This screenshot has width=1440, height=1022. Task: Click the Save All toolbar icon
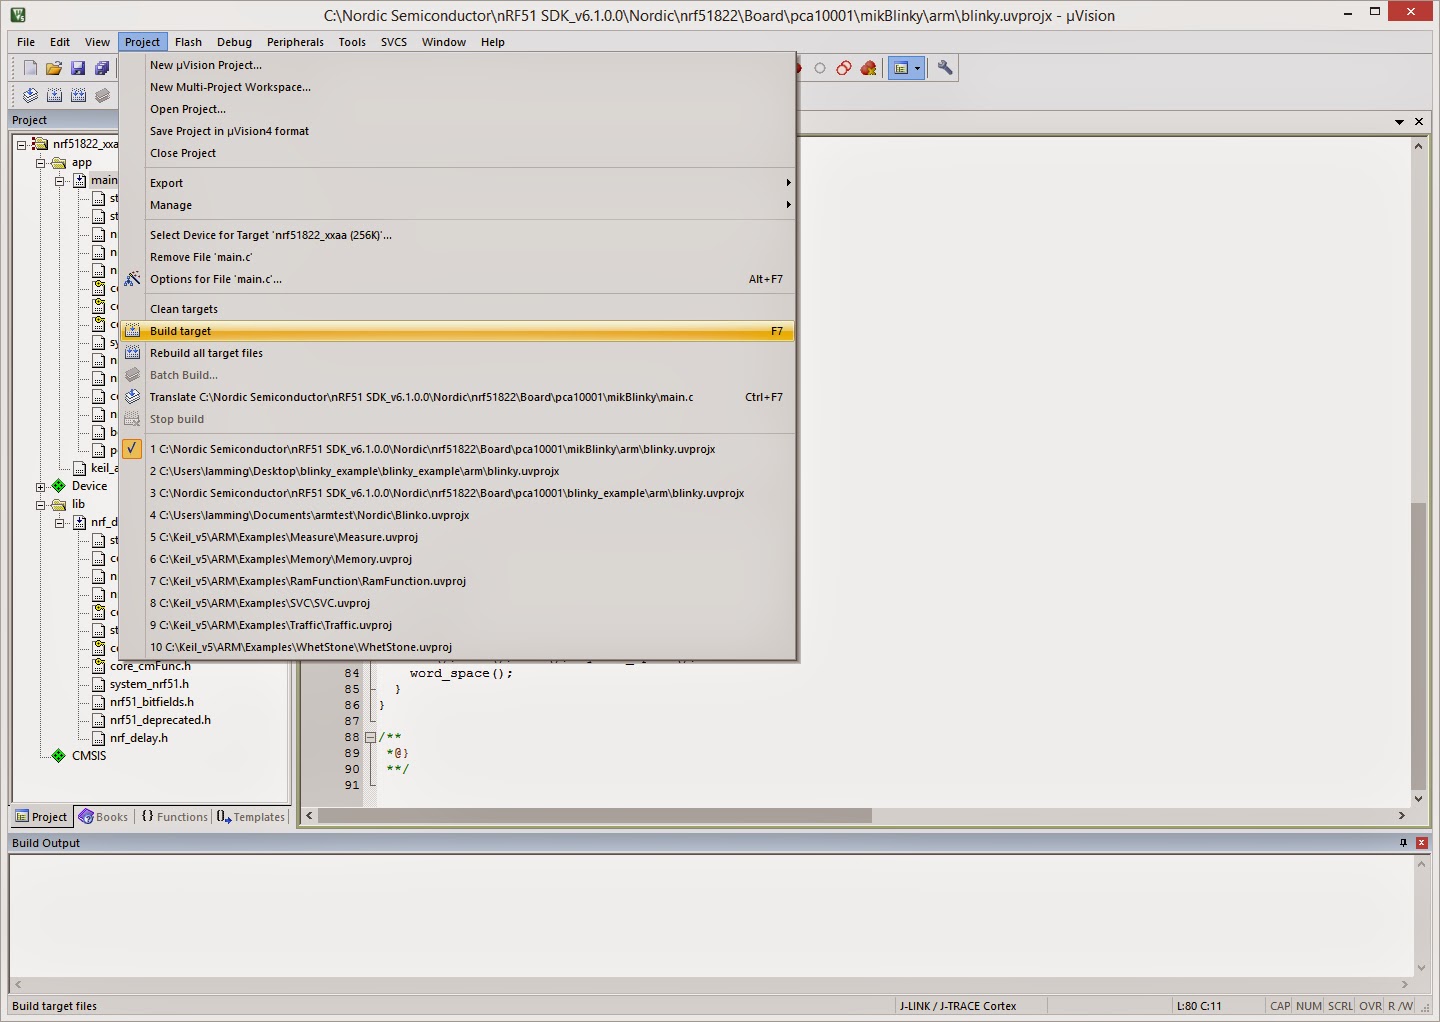102,68
